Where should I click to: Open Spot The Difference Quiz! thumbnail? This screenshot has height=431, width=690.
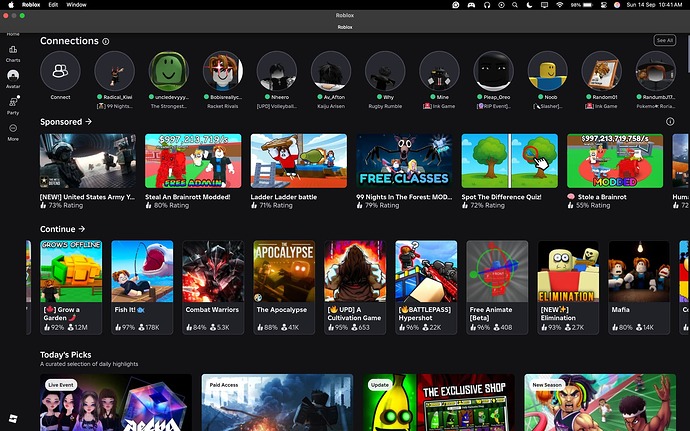510,161
